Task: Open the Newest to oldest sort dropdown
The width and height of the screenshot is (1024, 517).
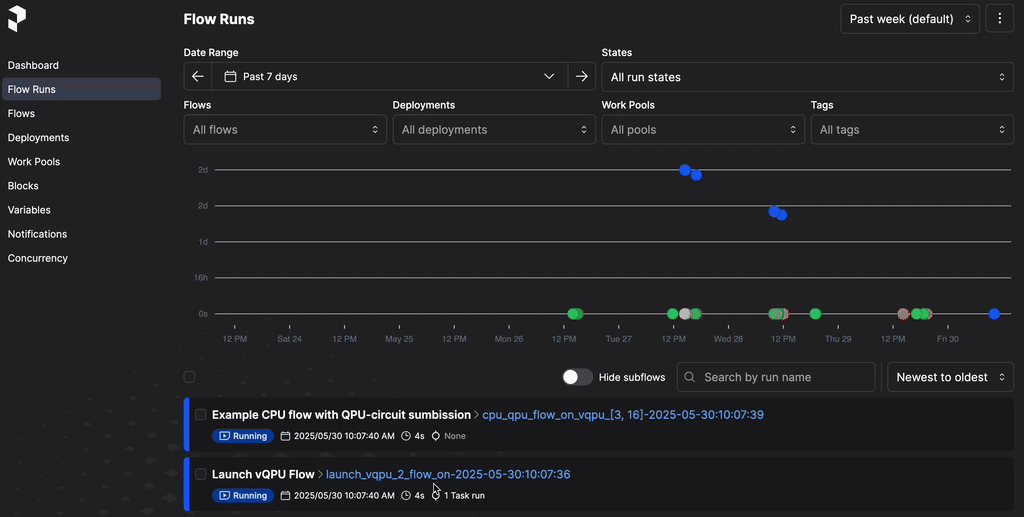Action: pyautogui.click(x=950, y=377)
